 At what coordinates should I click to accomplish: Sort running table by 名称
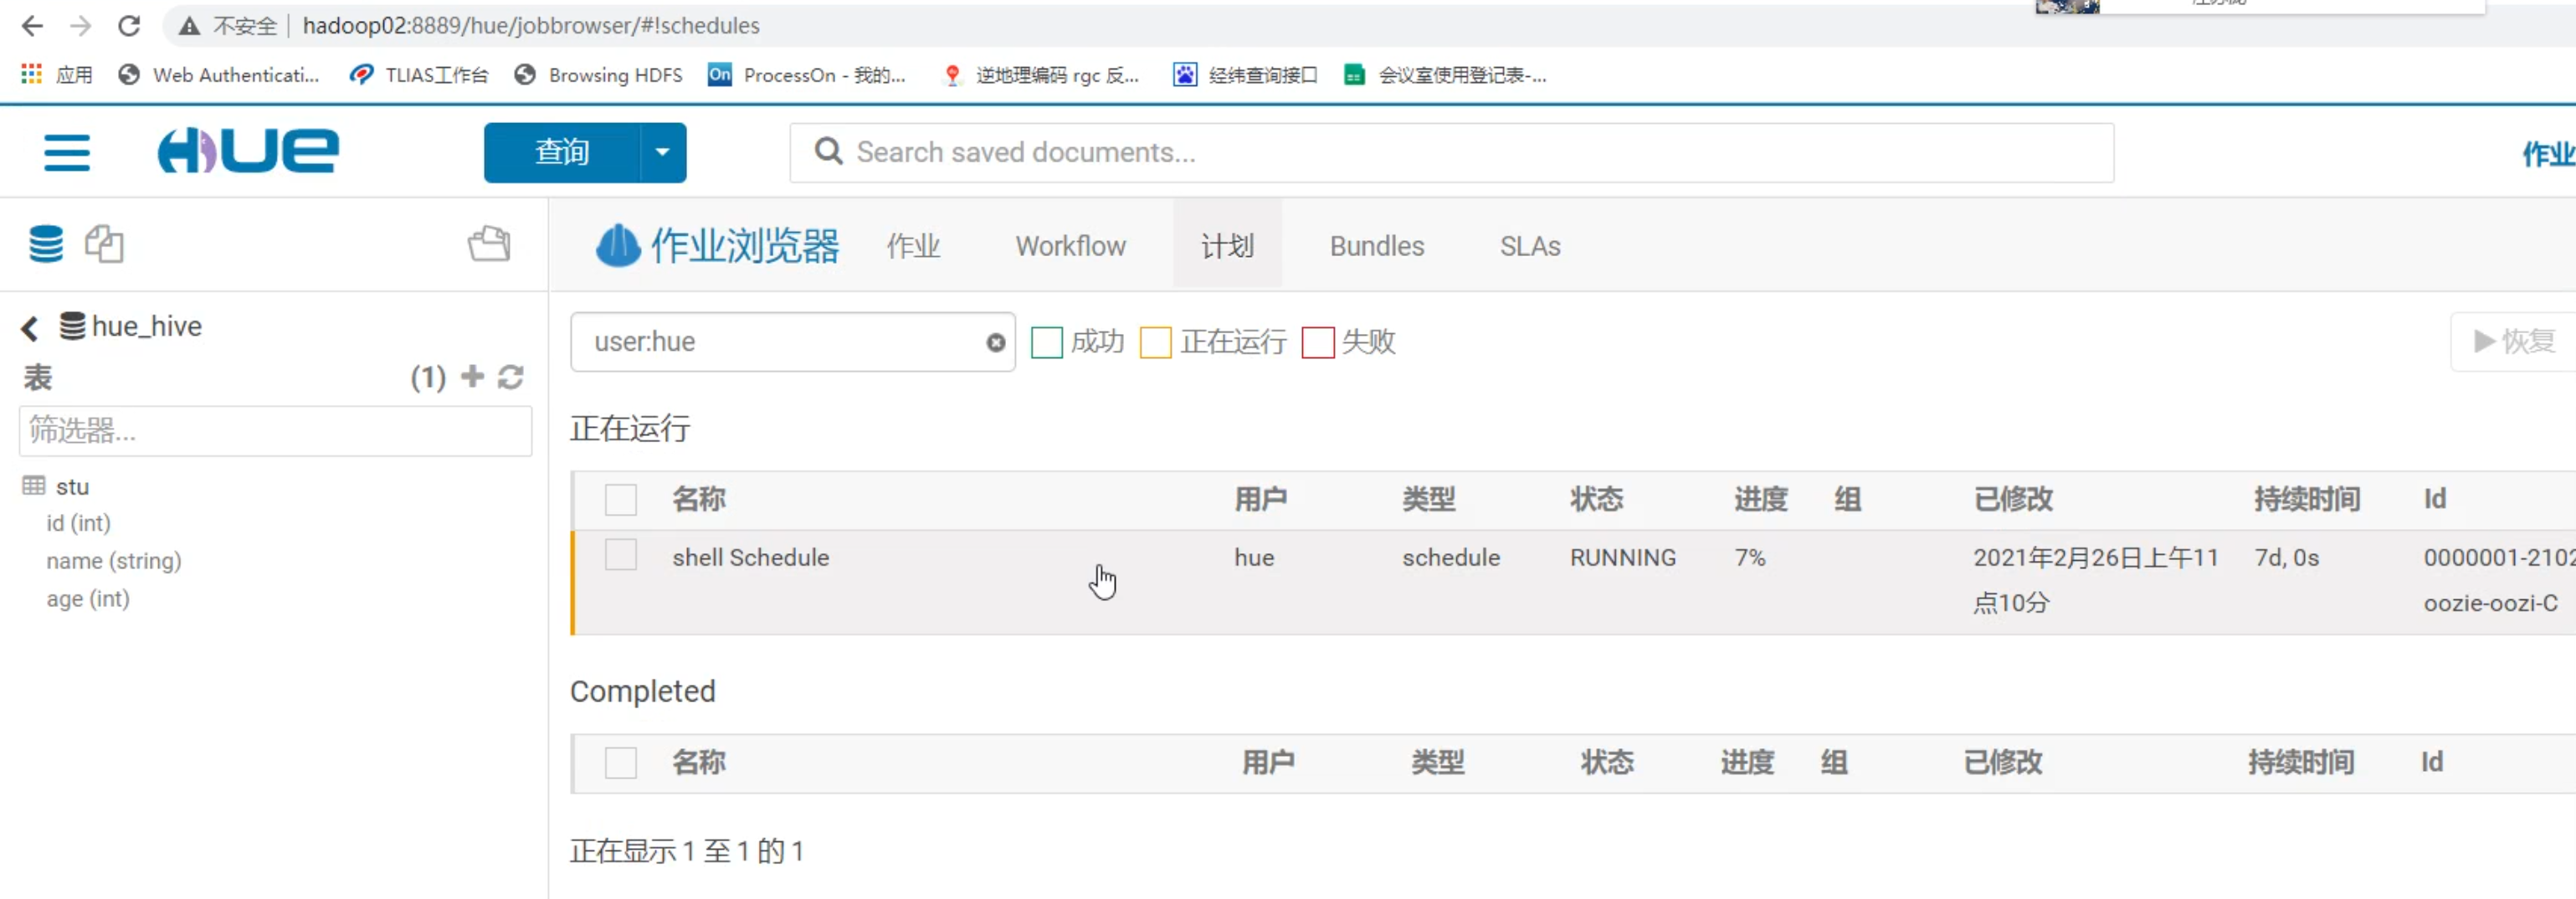pyautogui.click(x=699, y=499)
